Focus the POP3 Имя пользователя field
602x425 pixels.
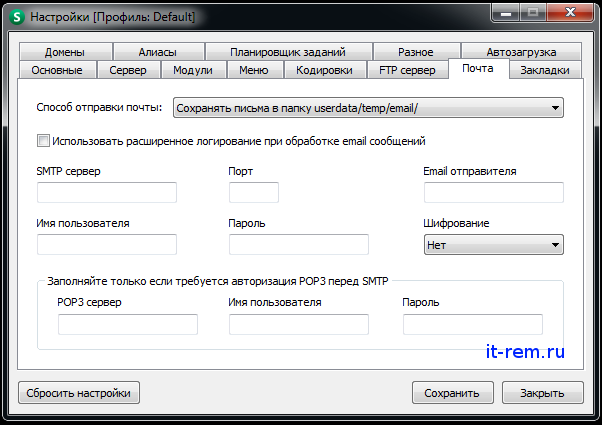[299, 324]
